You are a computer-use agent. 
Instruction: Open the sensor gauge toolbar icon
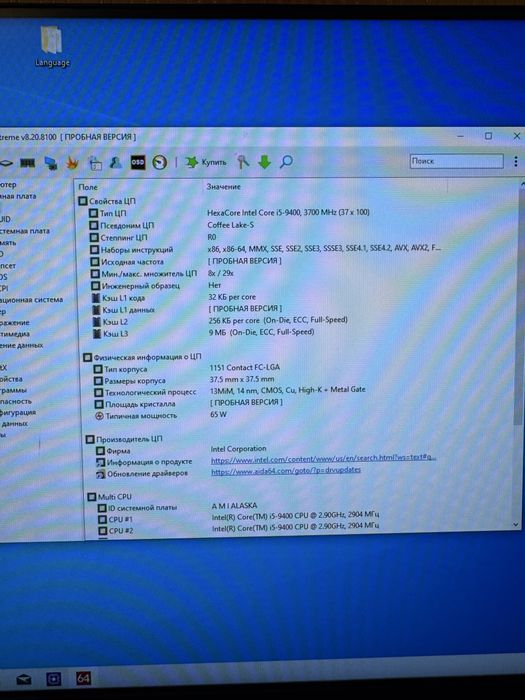coord(159,162)
